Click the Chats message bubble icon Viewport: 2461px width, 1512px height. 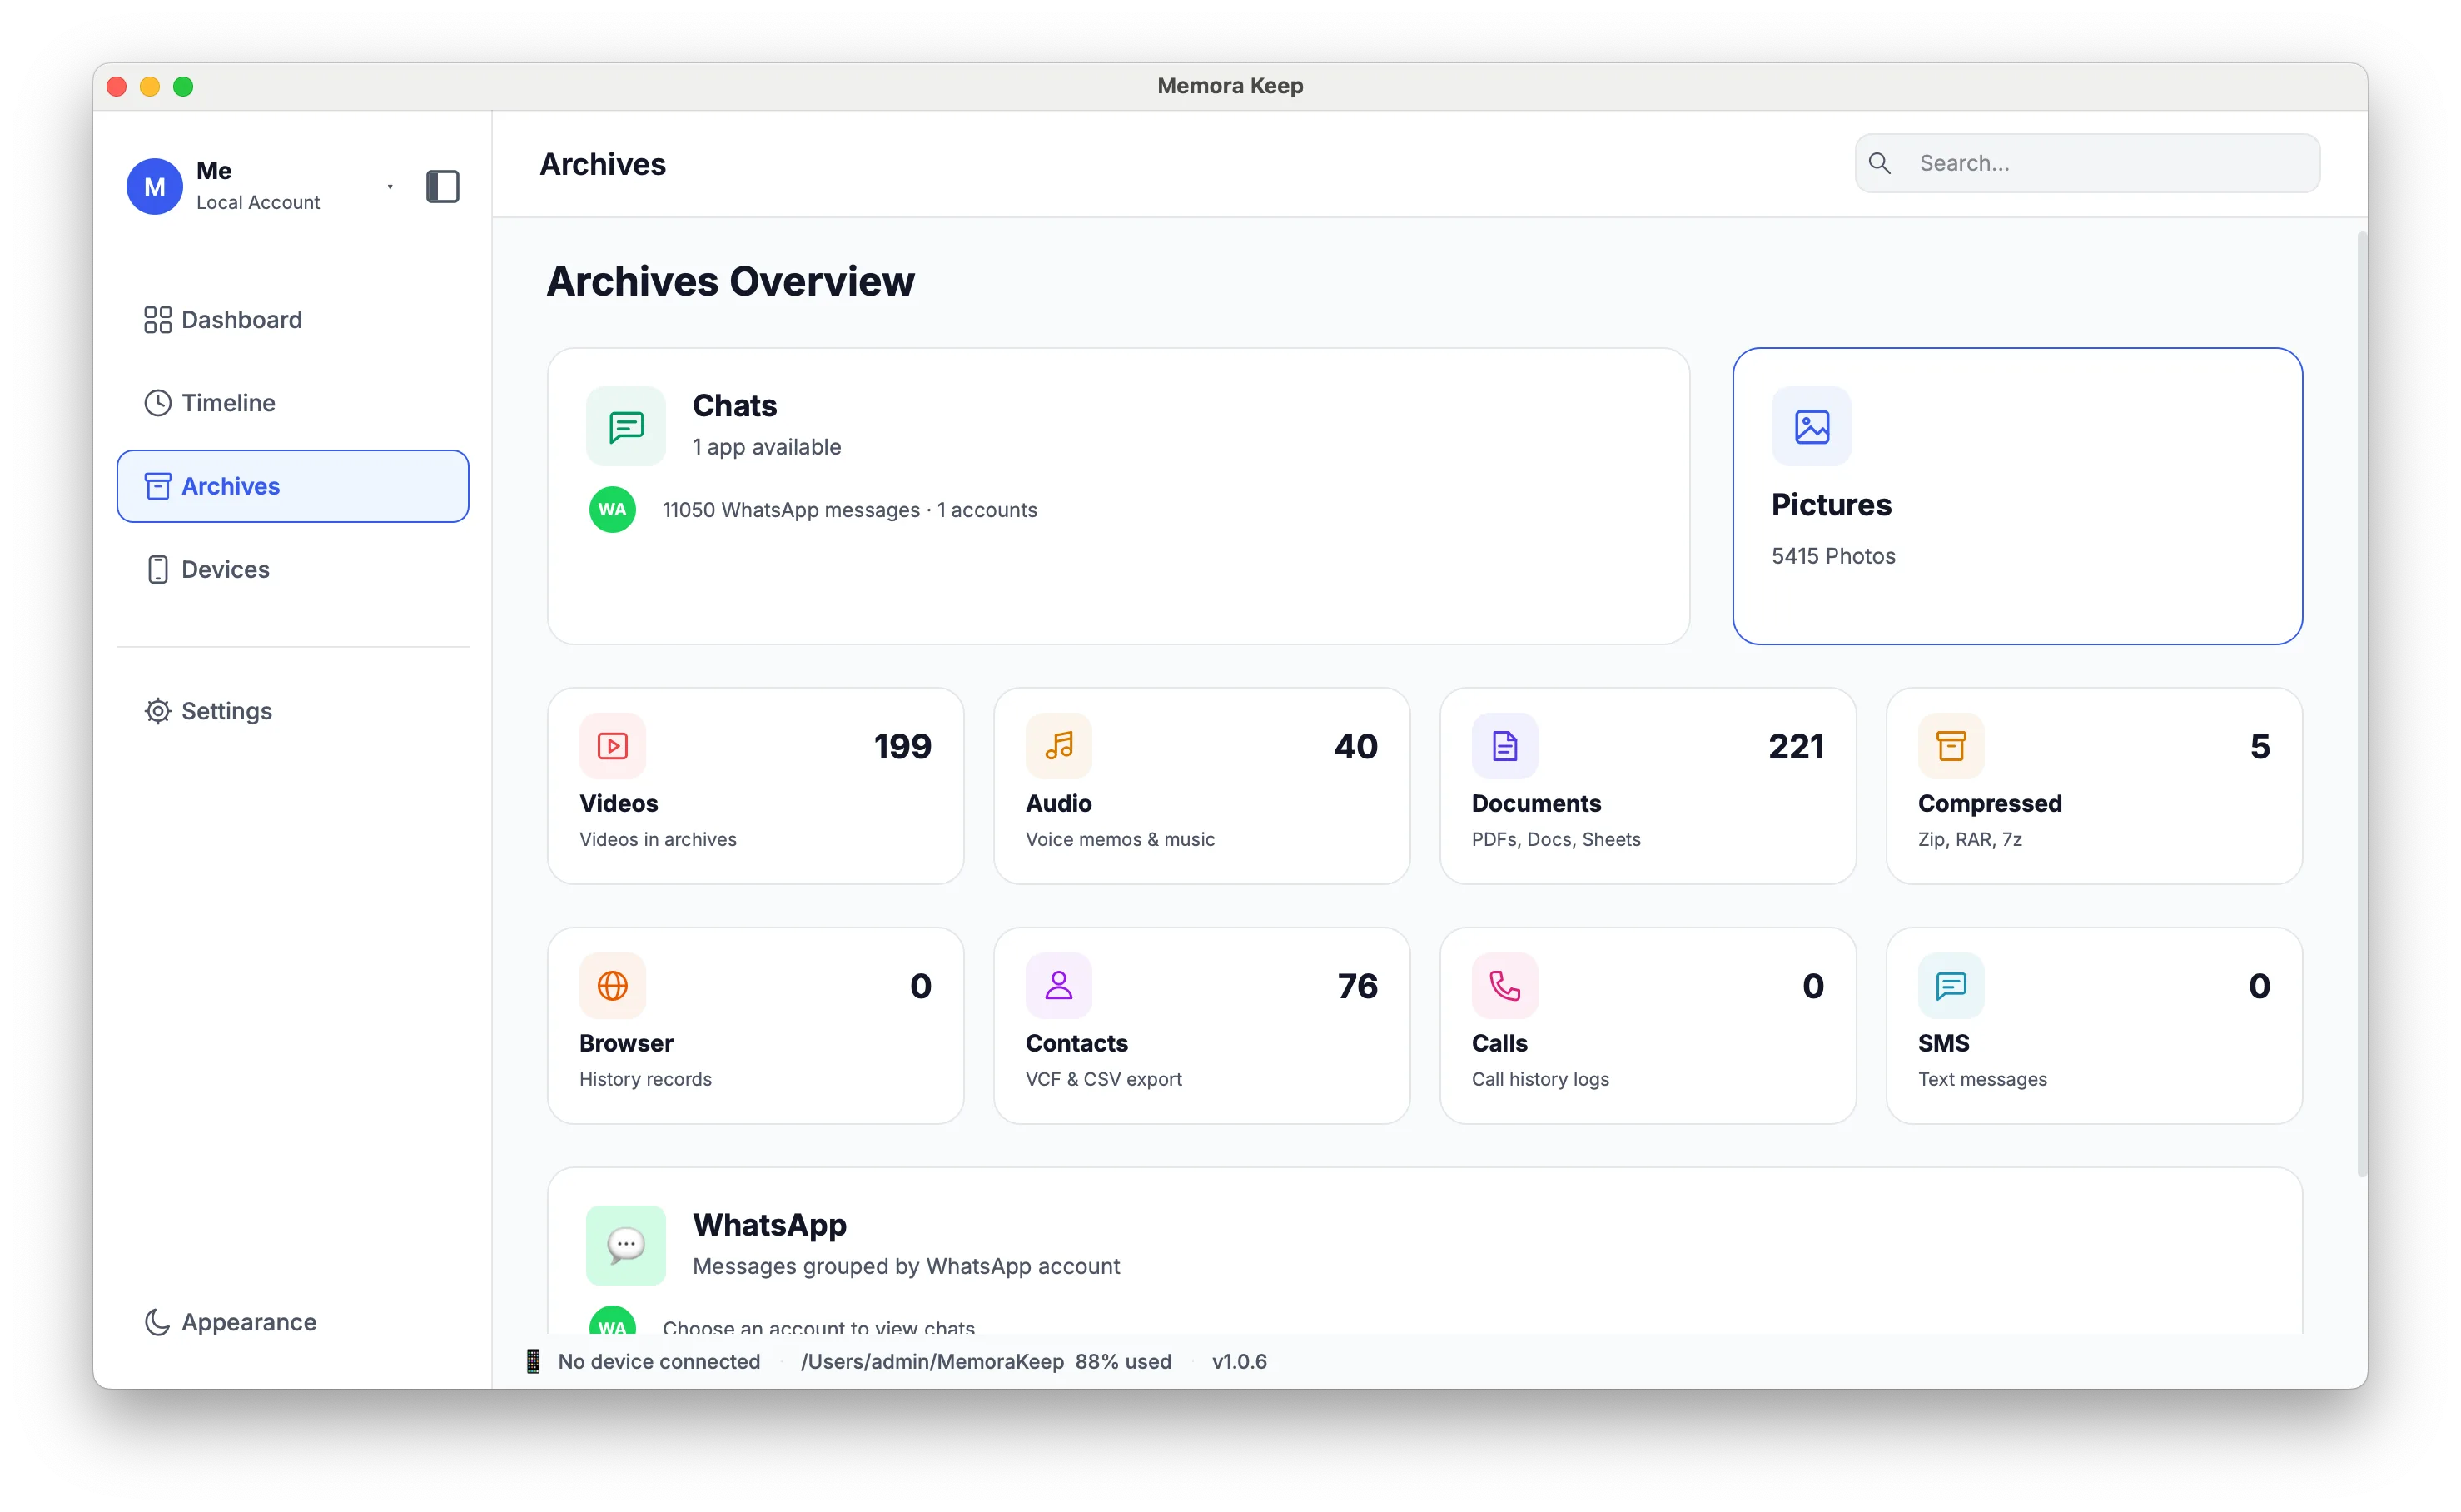click(x=625, y=426)
